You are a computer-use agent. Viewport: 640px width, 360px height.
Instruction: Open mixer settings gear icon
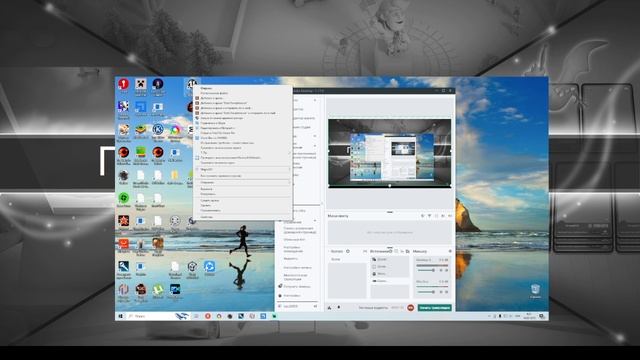tap(450, 251)
